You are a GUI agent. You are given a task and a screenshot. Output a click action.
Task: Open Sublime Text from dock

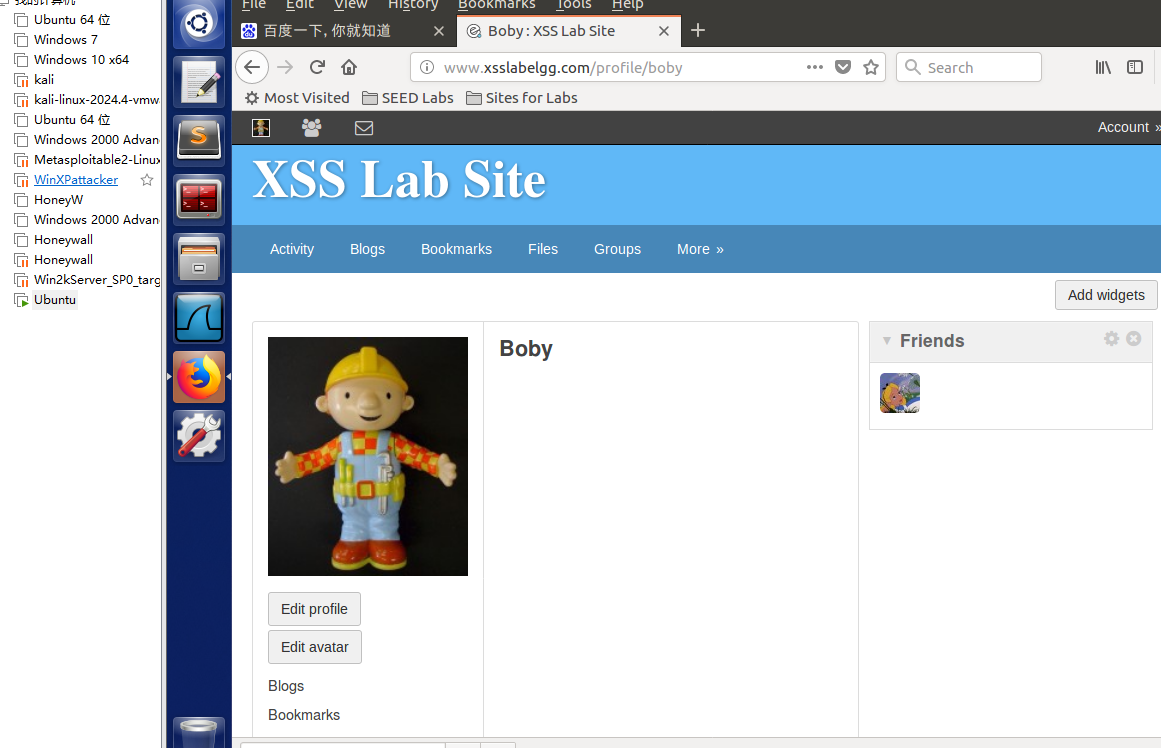[x=198, y=140]
